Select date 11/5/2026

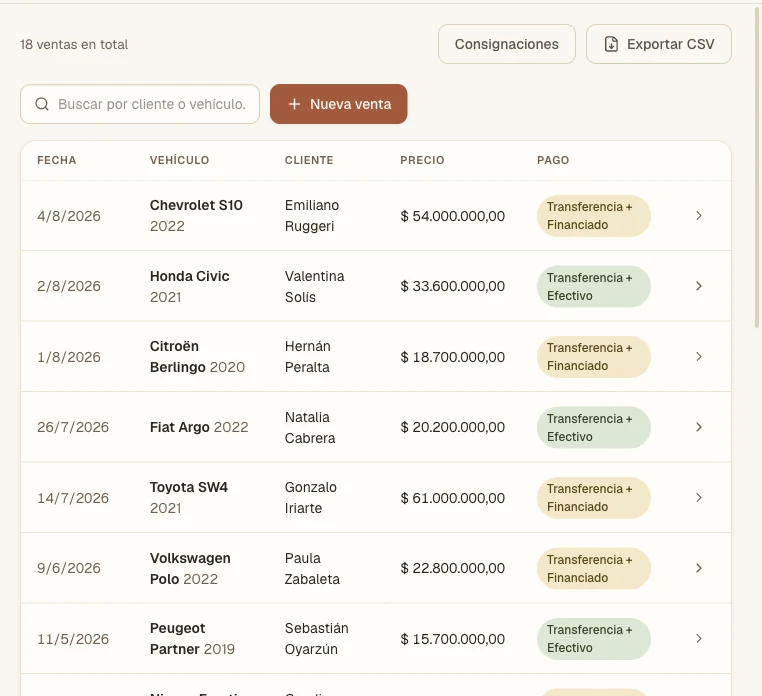point(73,639)
